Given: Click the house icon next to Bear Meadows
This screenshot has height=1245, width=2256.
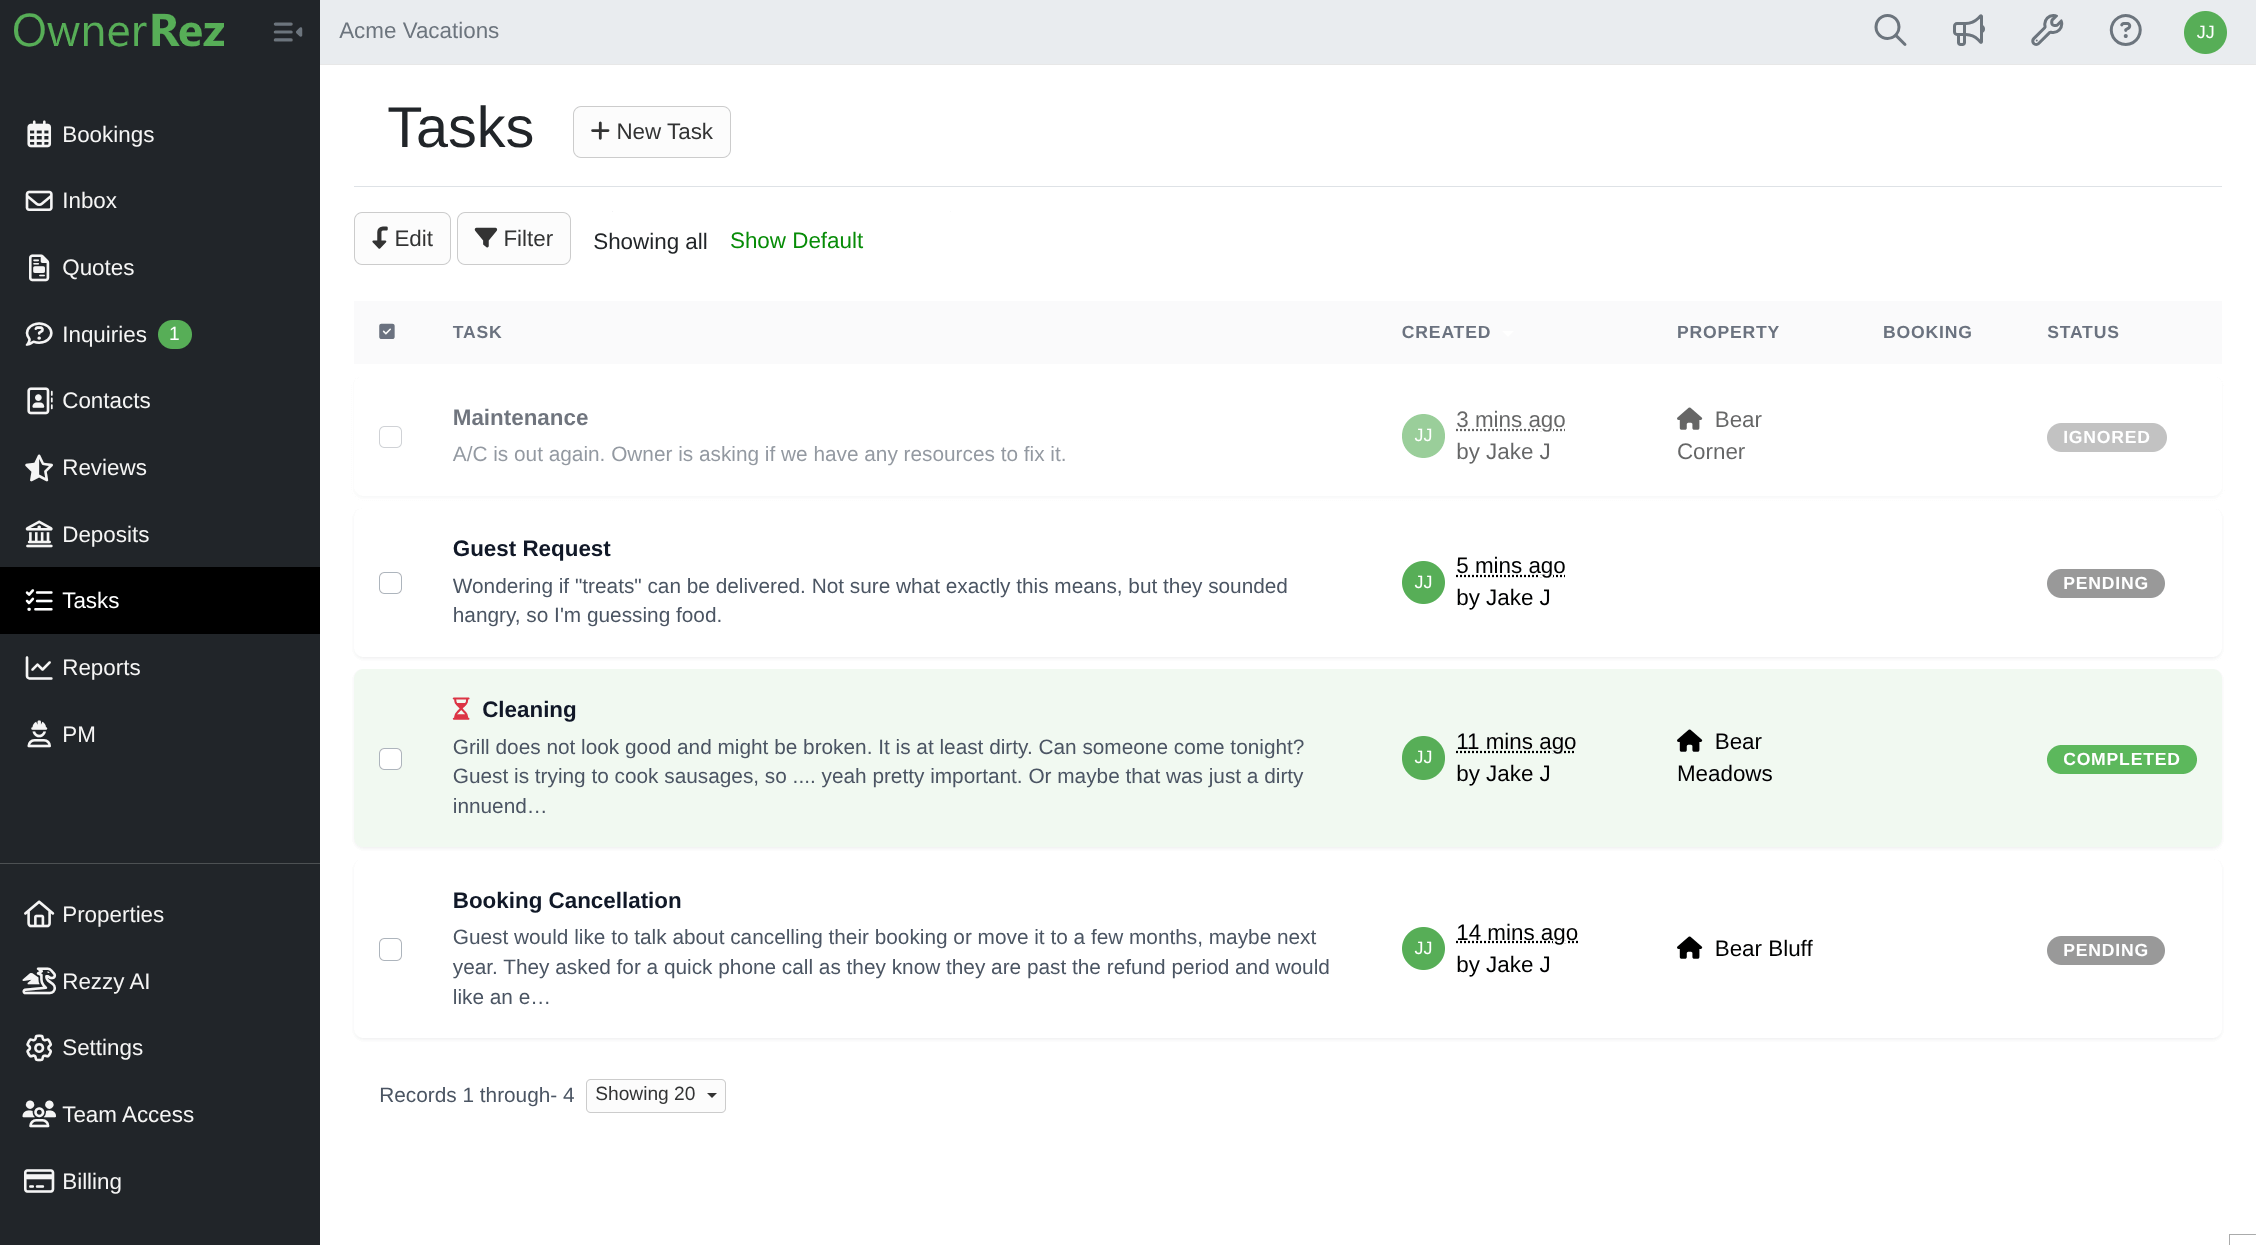Looking at the screenshot, I should pos(1689,741).
